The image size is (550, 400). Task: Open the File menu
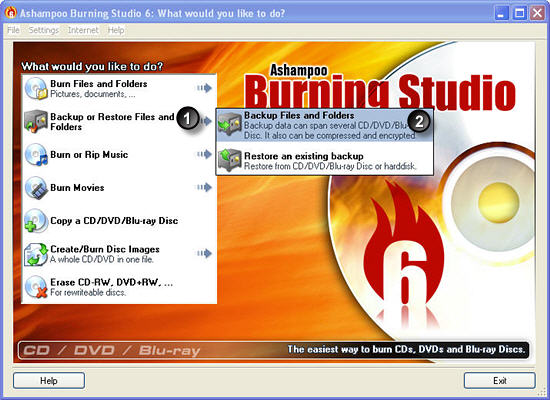point(13,30)
